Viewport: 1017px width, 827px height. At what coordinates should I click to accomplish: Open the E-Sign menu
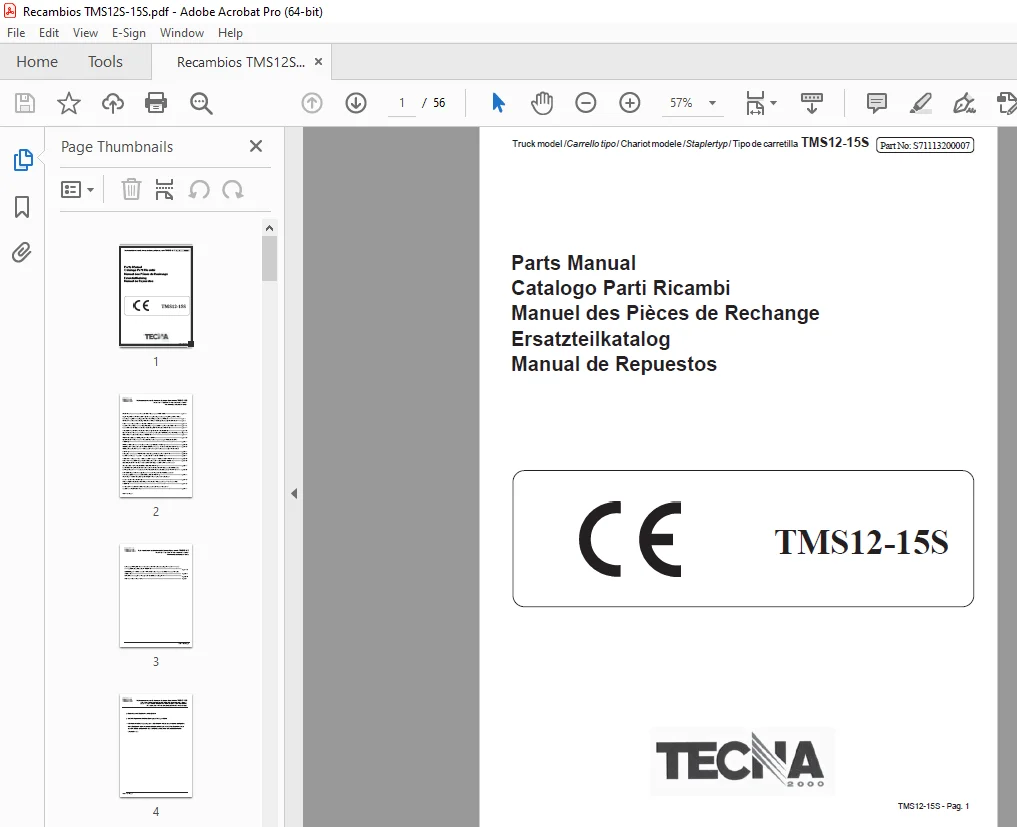click(128, 33)
